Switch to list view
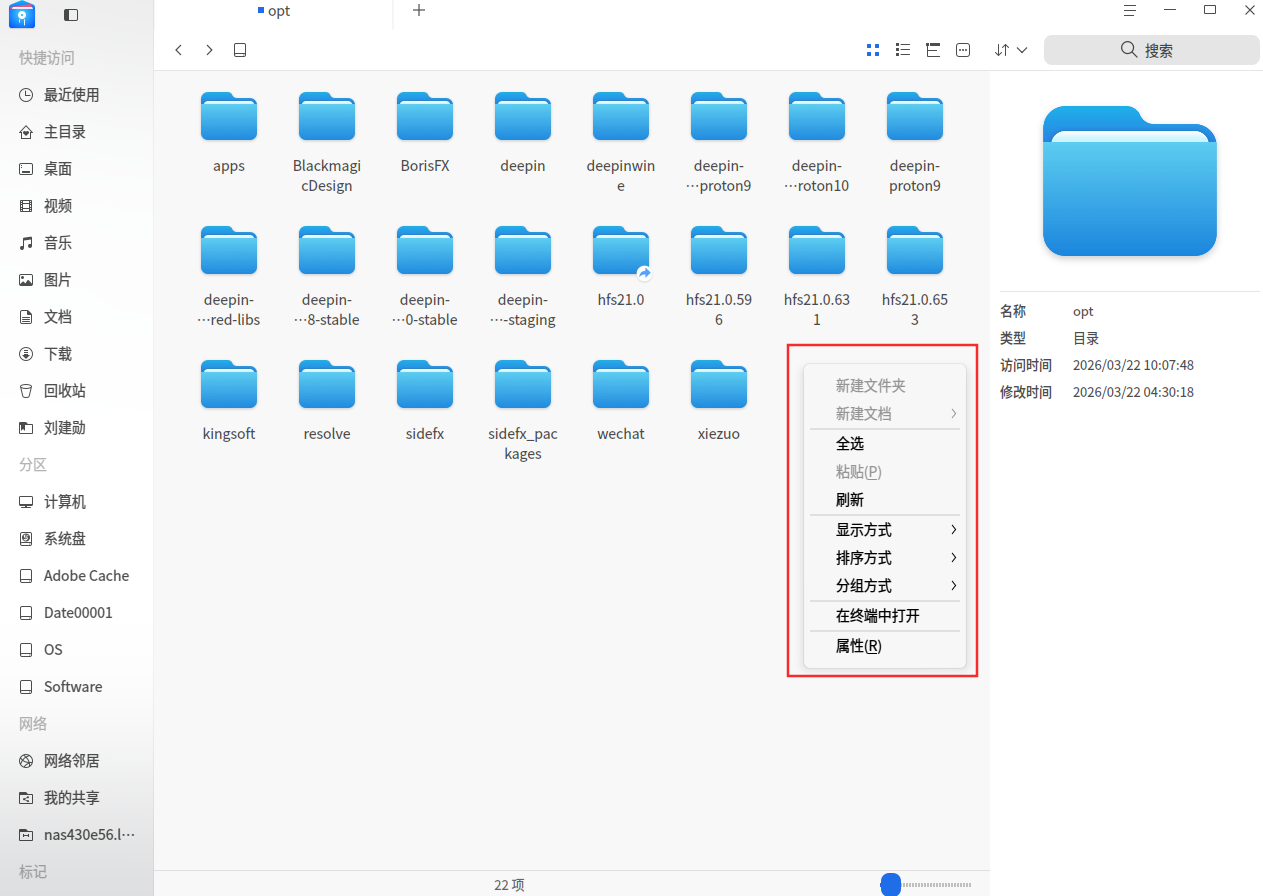This screenshot has width=1263, height=896. (902, 50)
